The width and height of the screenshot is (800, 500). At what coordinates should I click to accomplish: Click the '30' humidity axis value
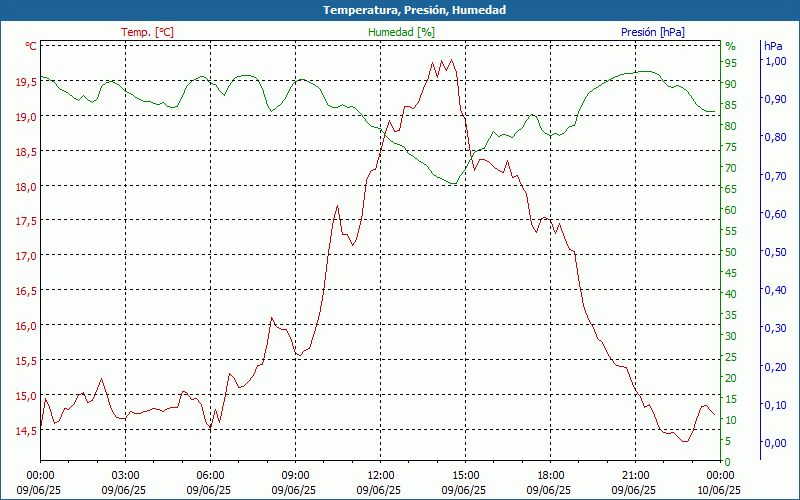(731, 336)
